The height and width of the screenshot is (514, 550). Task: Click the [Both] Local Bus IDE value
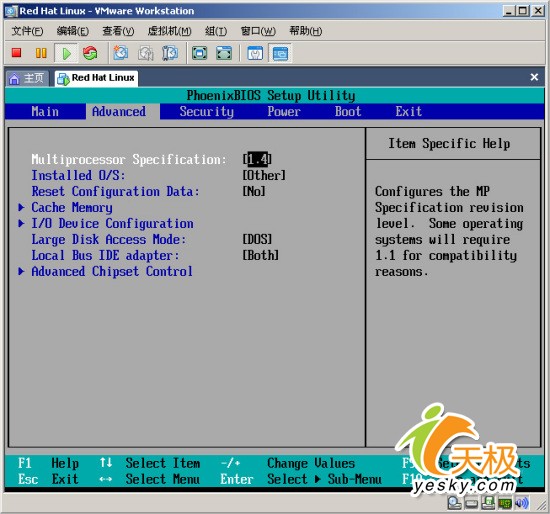tap(261, 255)
